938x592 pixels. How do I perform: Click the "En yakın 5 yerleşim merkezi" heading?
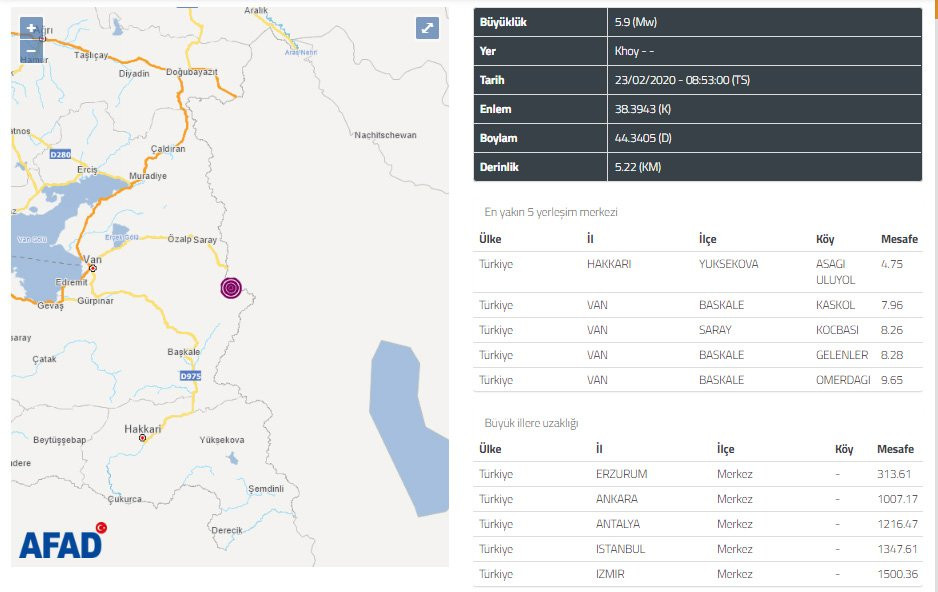(x=551, y=212)
